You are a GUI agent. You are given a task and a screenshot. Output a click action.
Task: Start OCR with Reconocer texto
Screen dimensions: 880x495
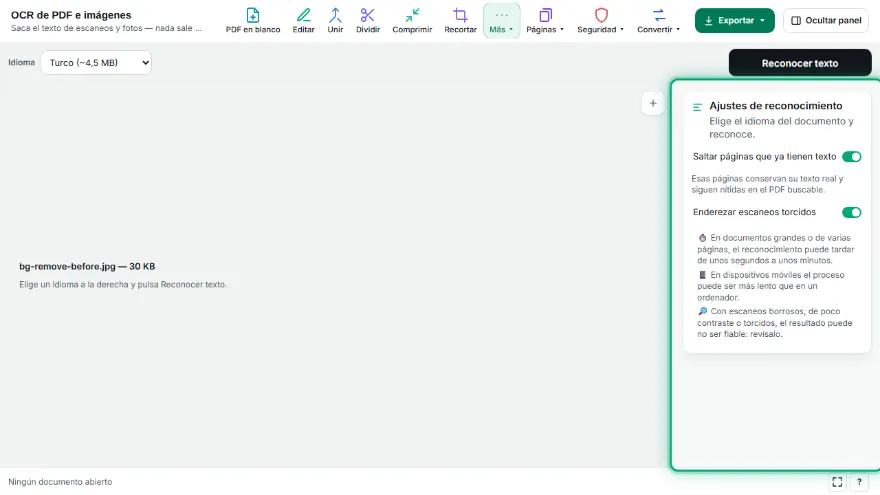[x=800, y=63]
